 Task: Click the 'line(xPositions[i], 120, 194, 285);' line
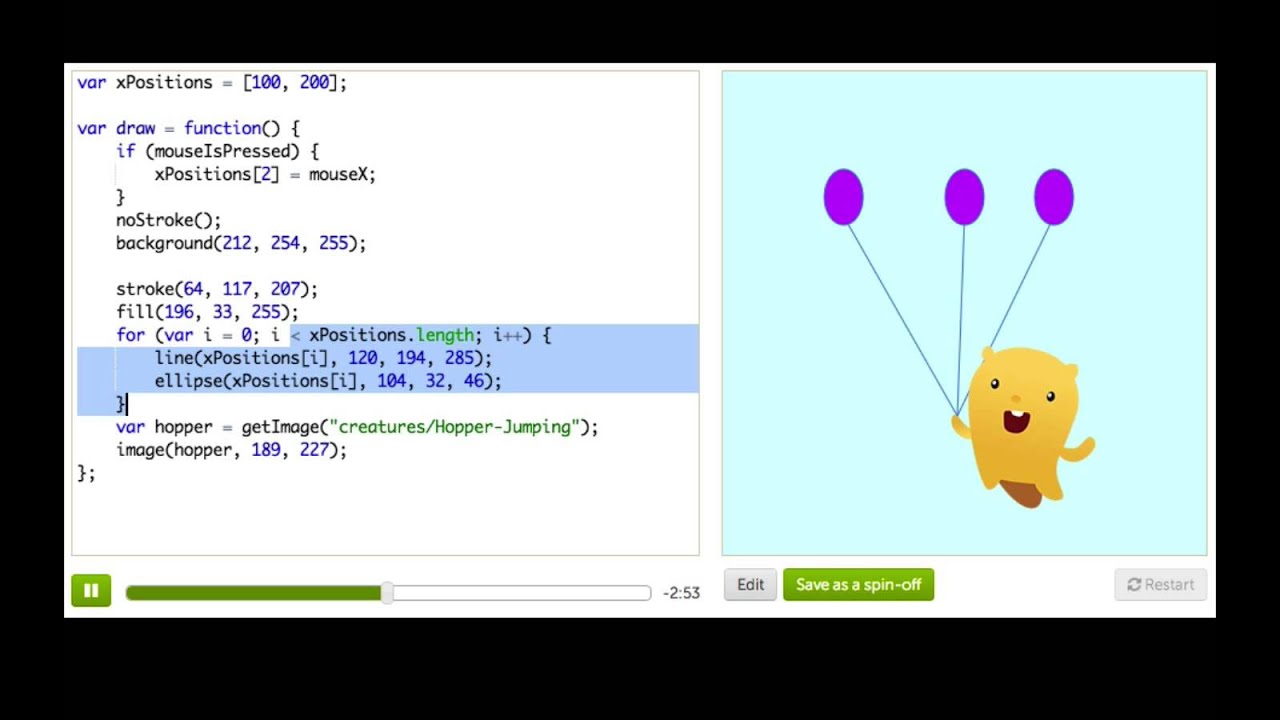pos(323,358)
